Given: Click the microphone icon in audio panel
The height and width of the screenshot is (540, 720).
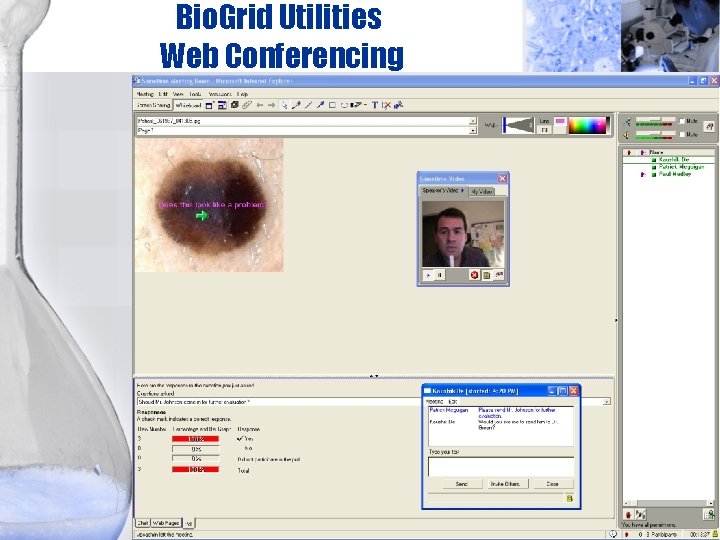Looking at the screenshot, I should 627,121.
